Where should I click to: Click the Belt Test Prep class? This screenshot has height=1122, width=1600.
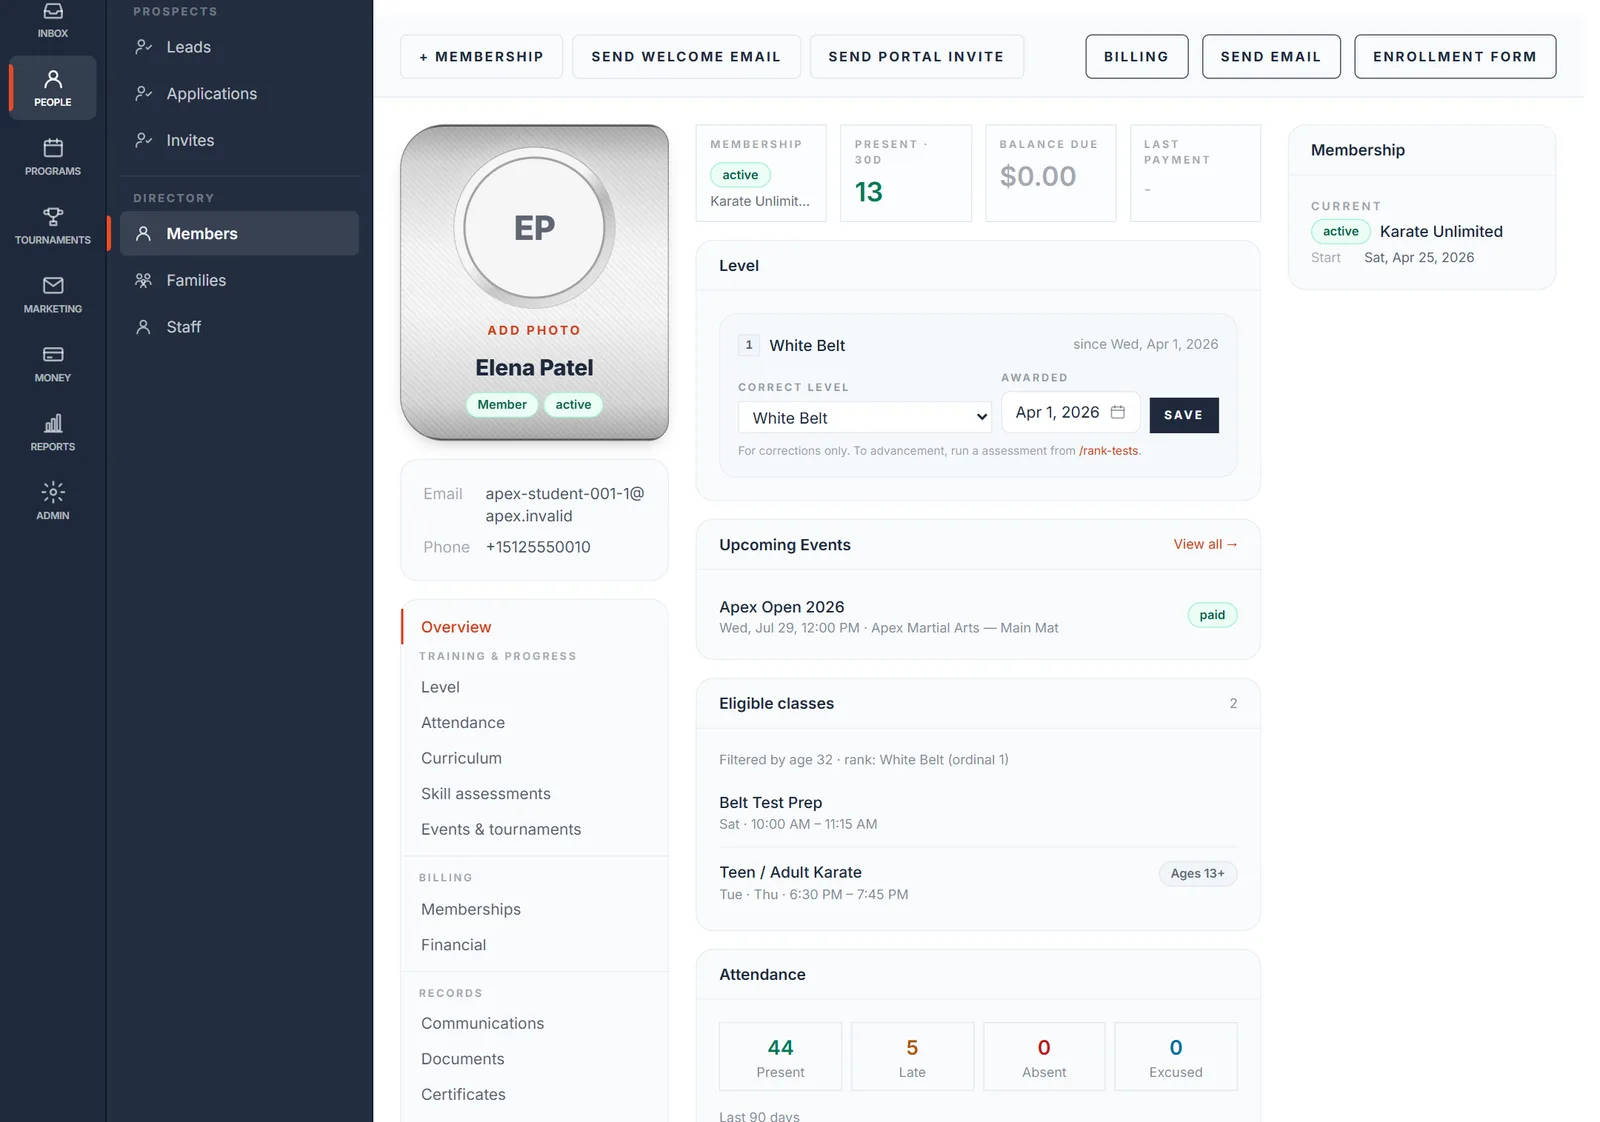click(x=770, y=802)
